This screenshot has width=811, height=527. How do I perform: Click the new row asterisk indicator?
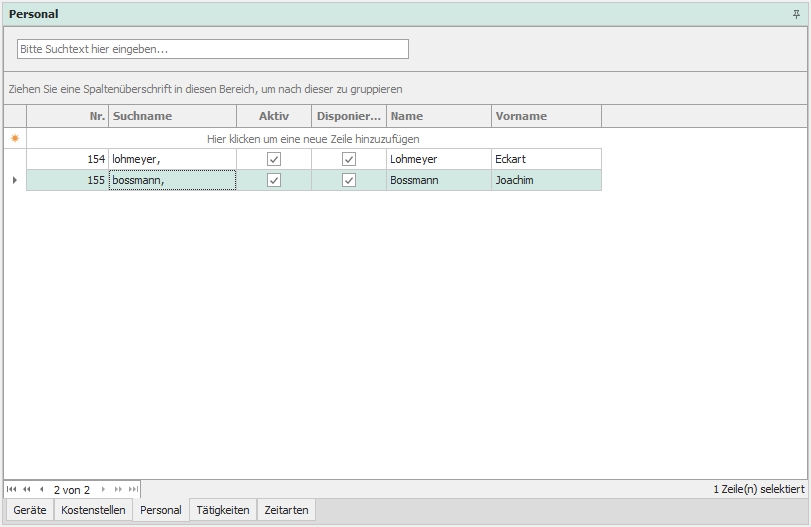click(x=14, y=139)
